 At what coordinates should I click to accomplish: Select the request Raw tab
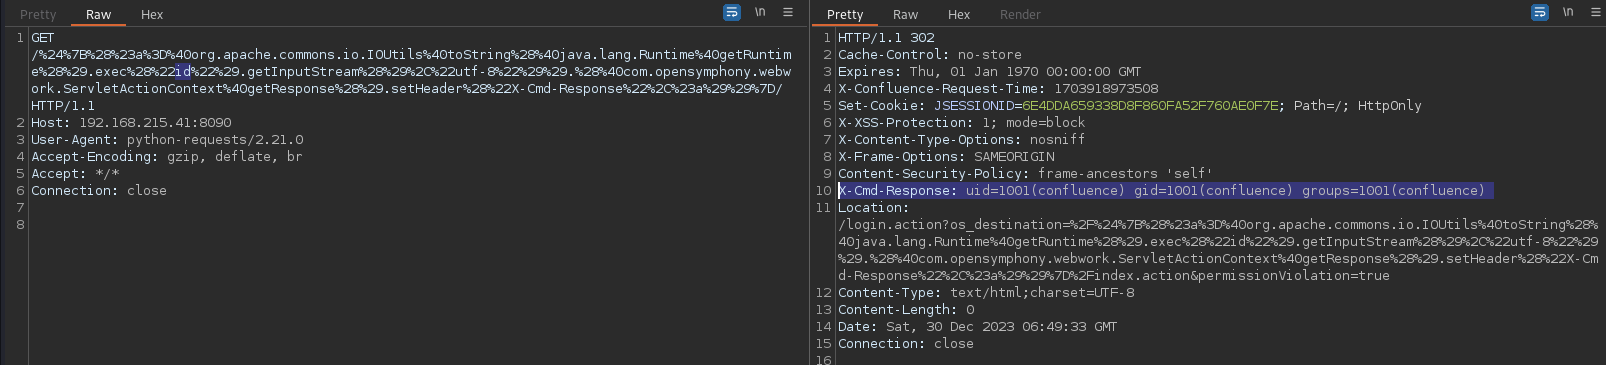(98, 14)
